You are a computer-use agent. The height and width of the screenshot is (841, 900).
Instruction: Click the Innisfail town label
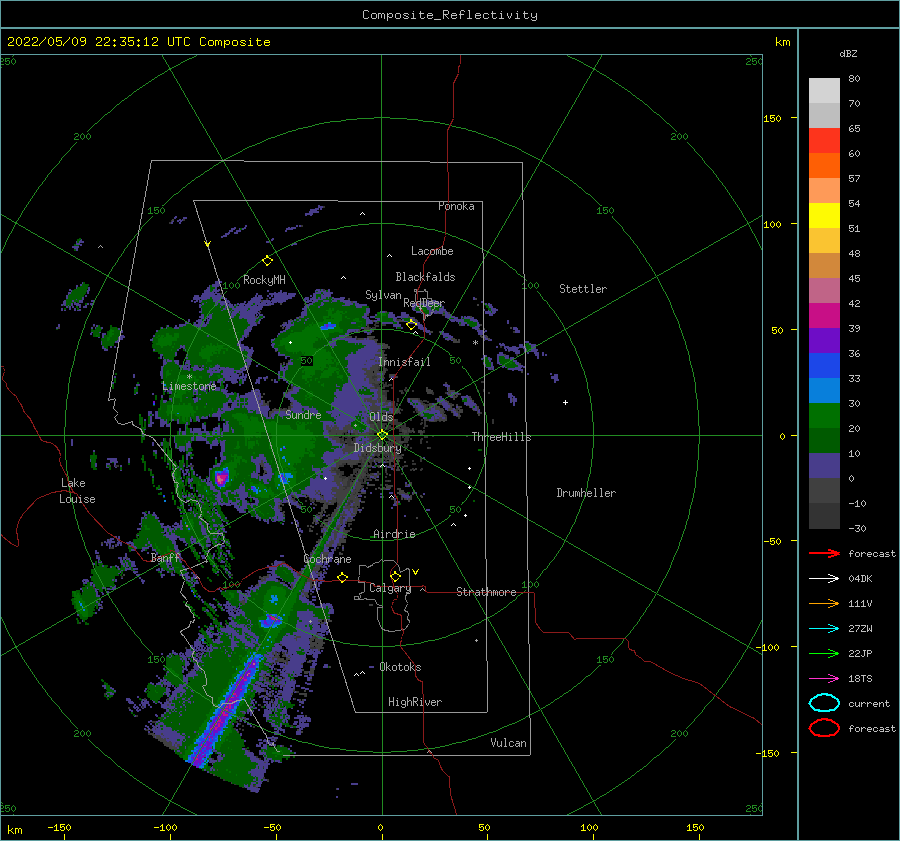404,362
